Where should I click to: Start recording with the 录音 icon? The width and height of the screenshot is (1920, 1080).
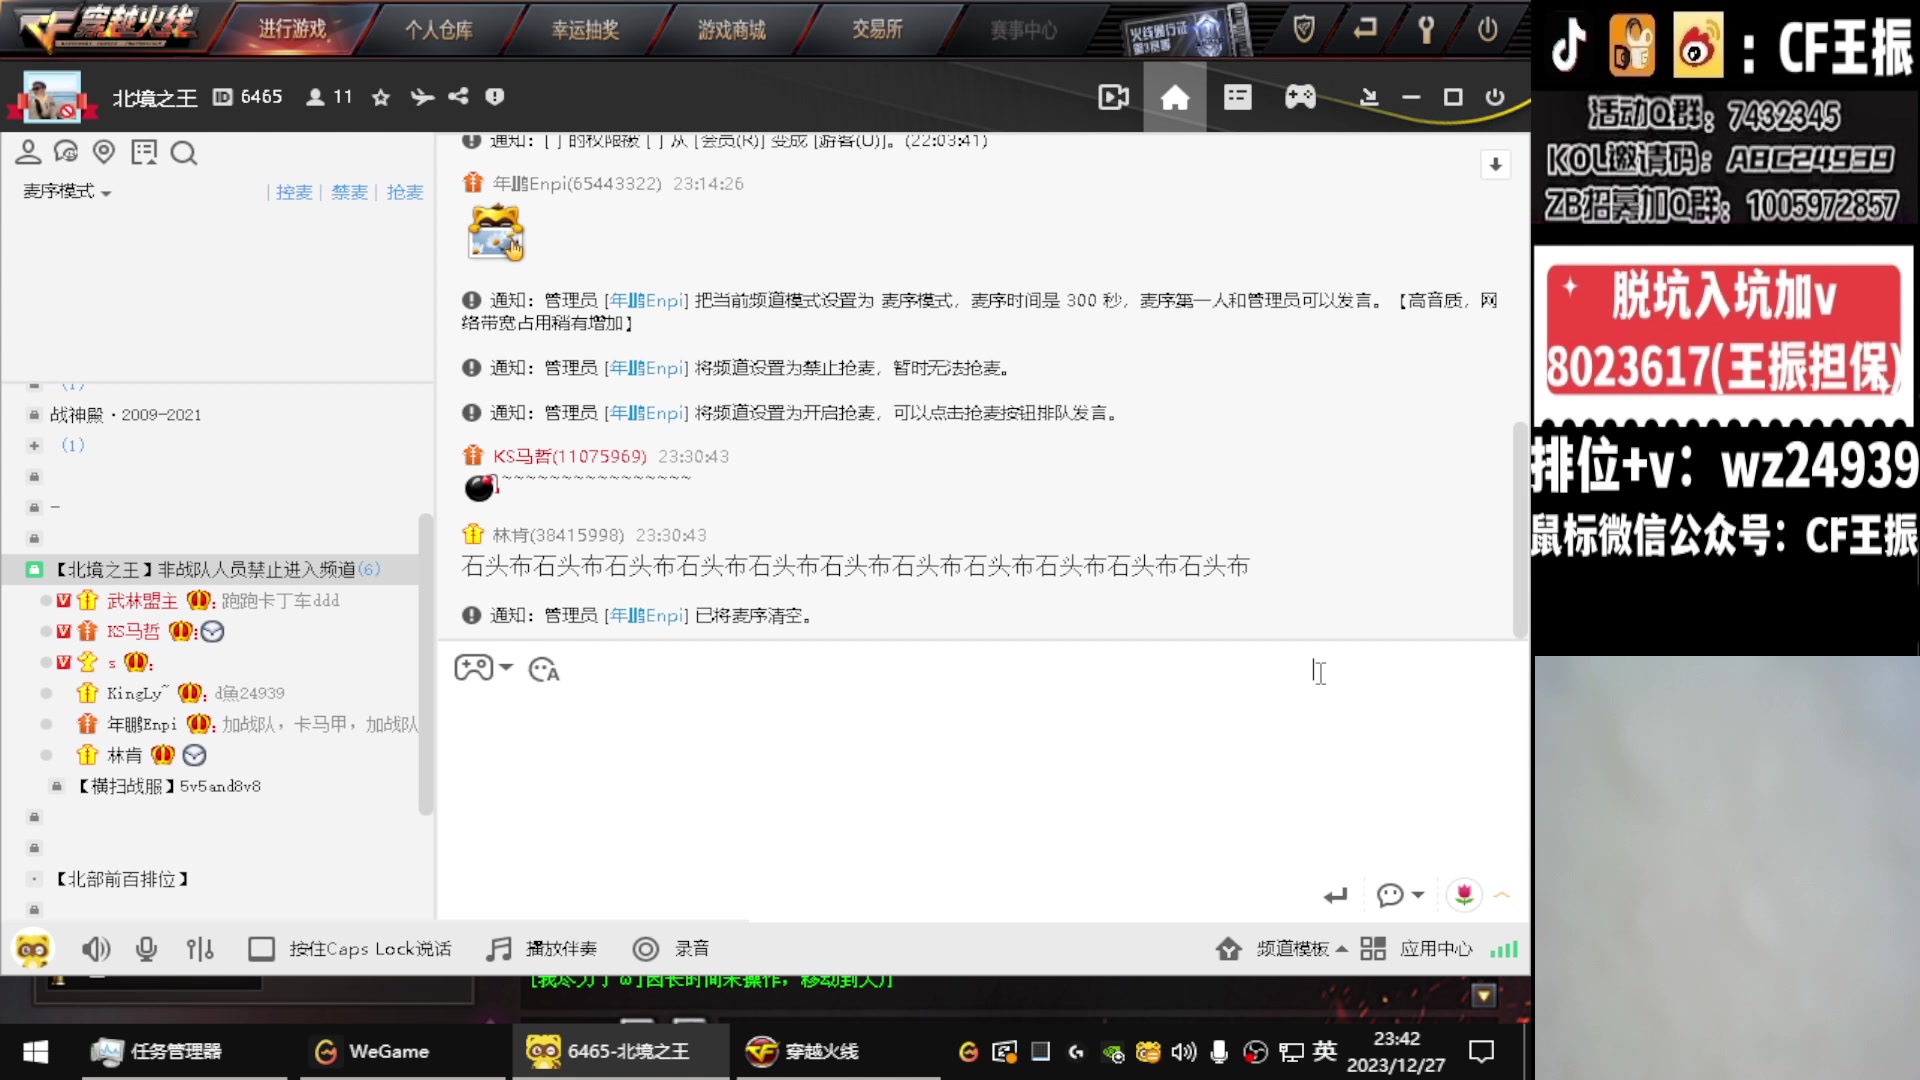click(646, 948)
